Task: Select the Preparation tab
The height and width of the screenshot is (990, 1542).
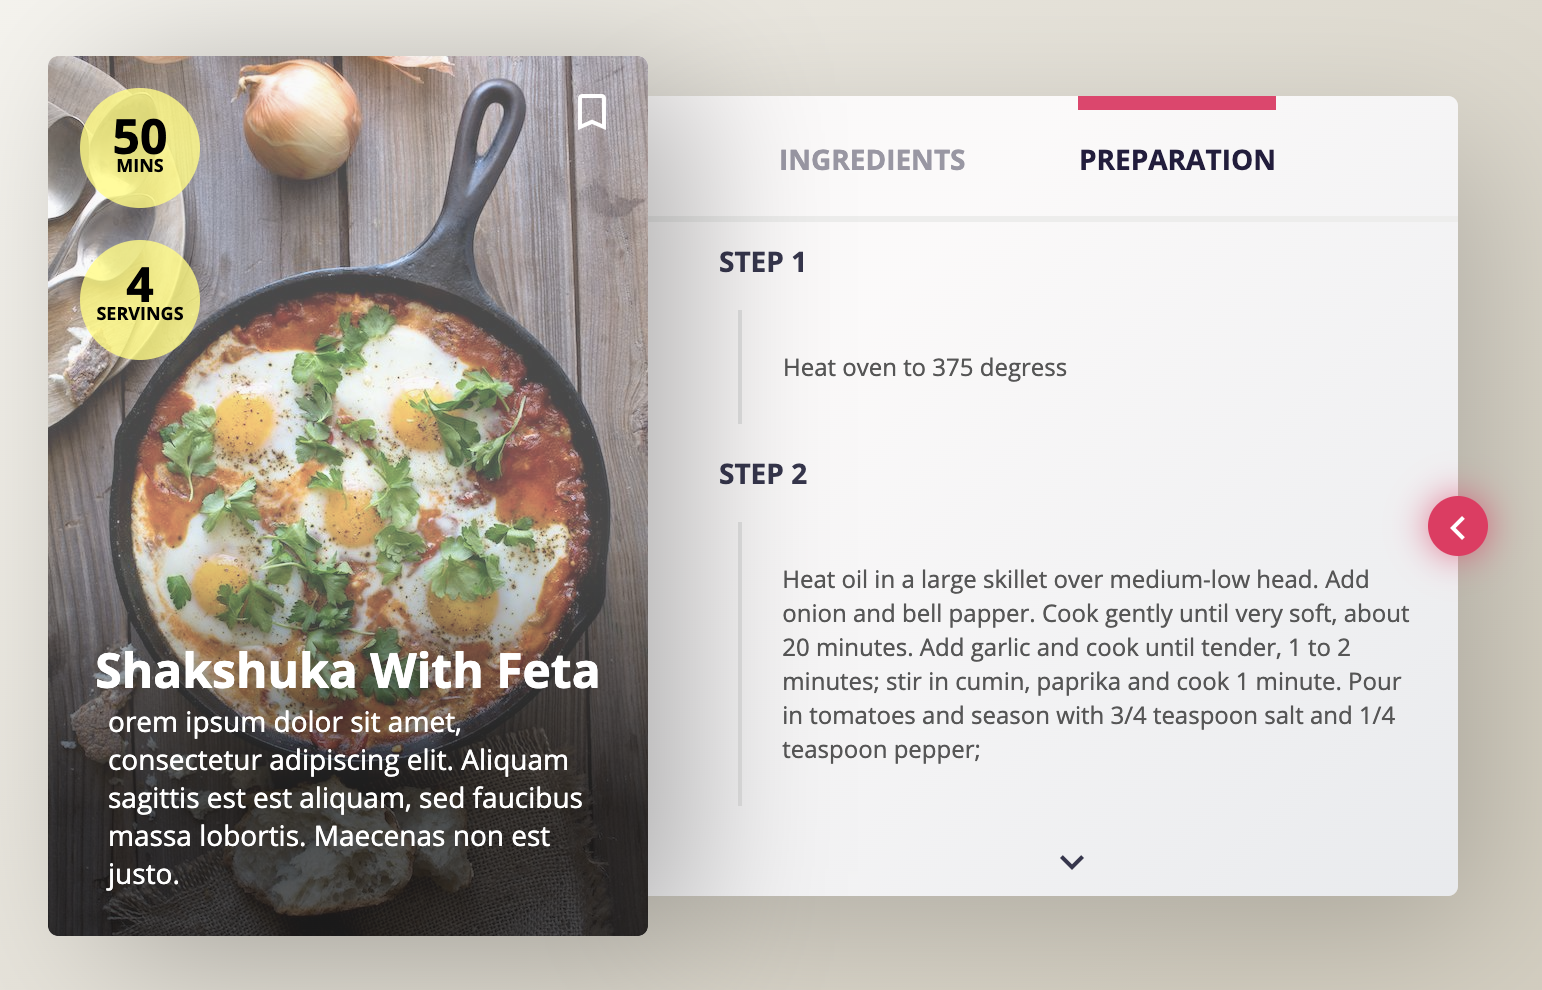Action: point(1177,160)
